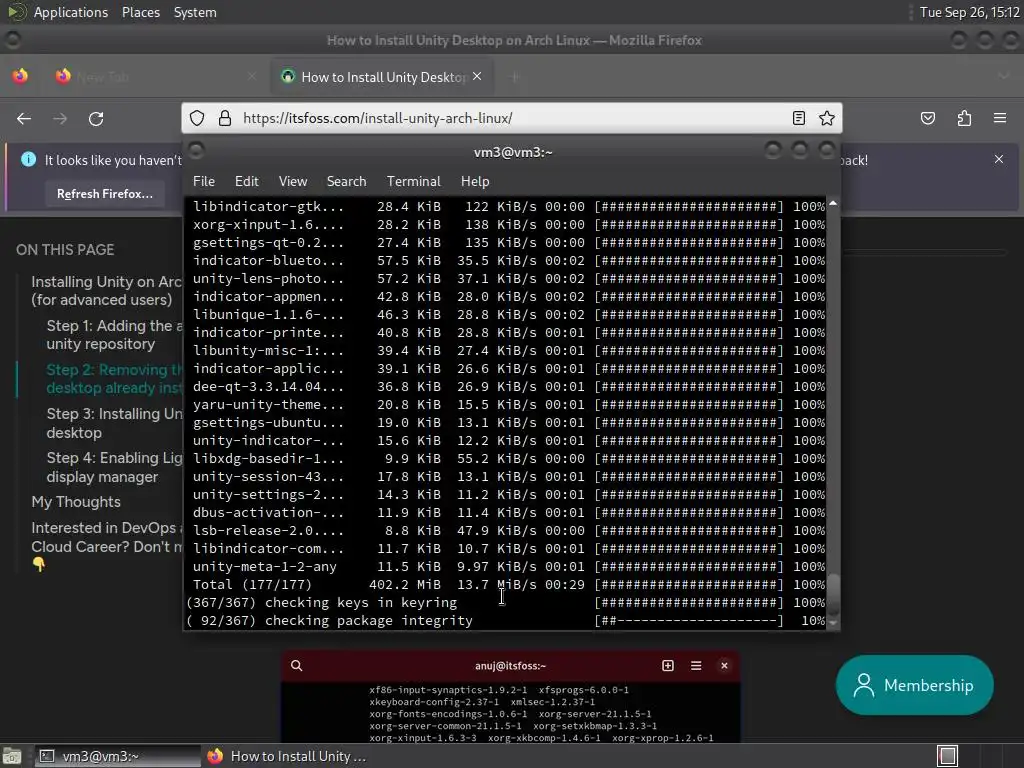Viewport: 1024px width, 768px height.
Task: Open terminal Help menu
Action: (x=475, y=182)
